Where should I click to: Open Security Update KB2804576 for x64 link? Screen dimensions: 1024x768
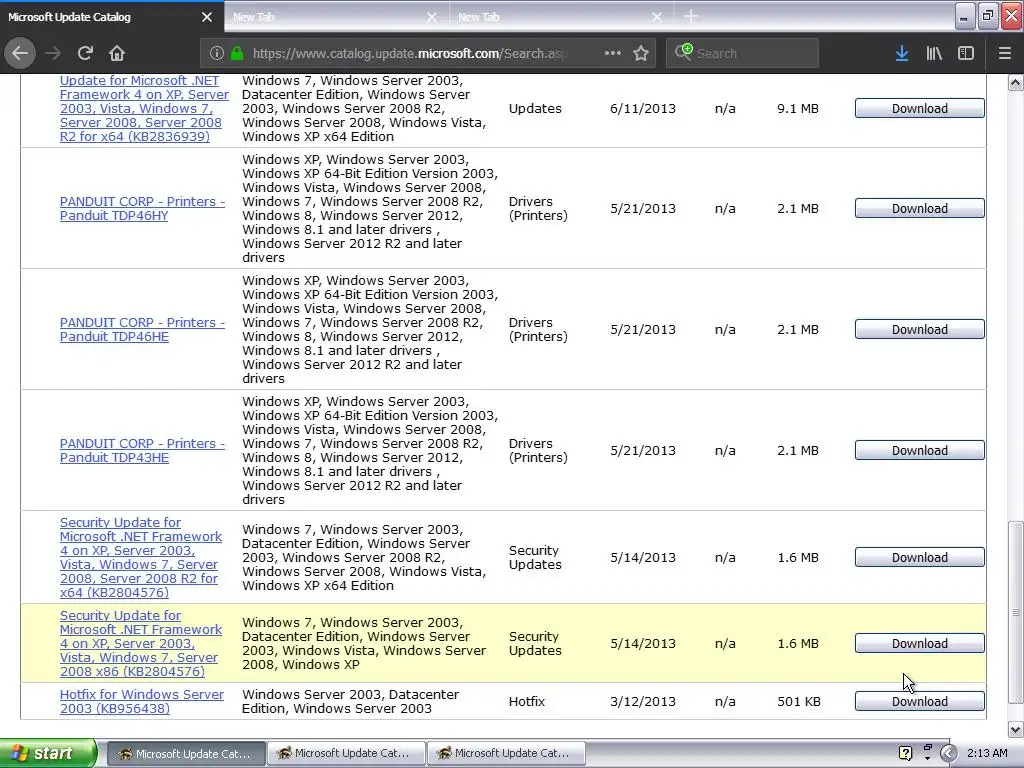click(140, 557)
